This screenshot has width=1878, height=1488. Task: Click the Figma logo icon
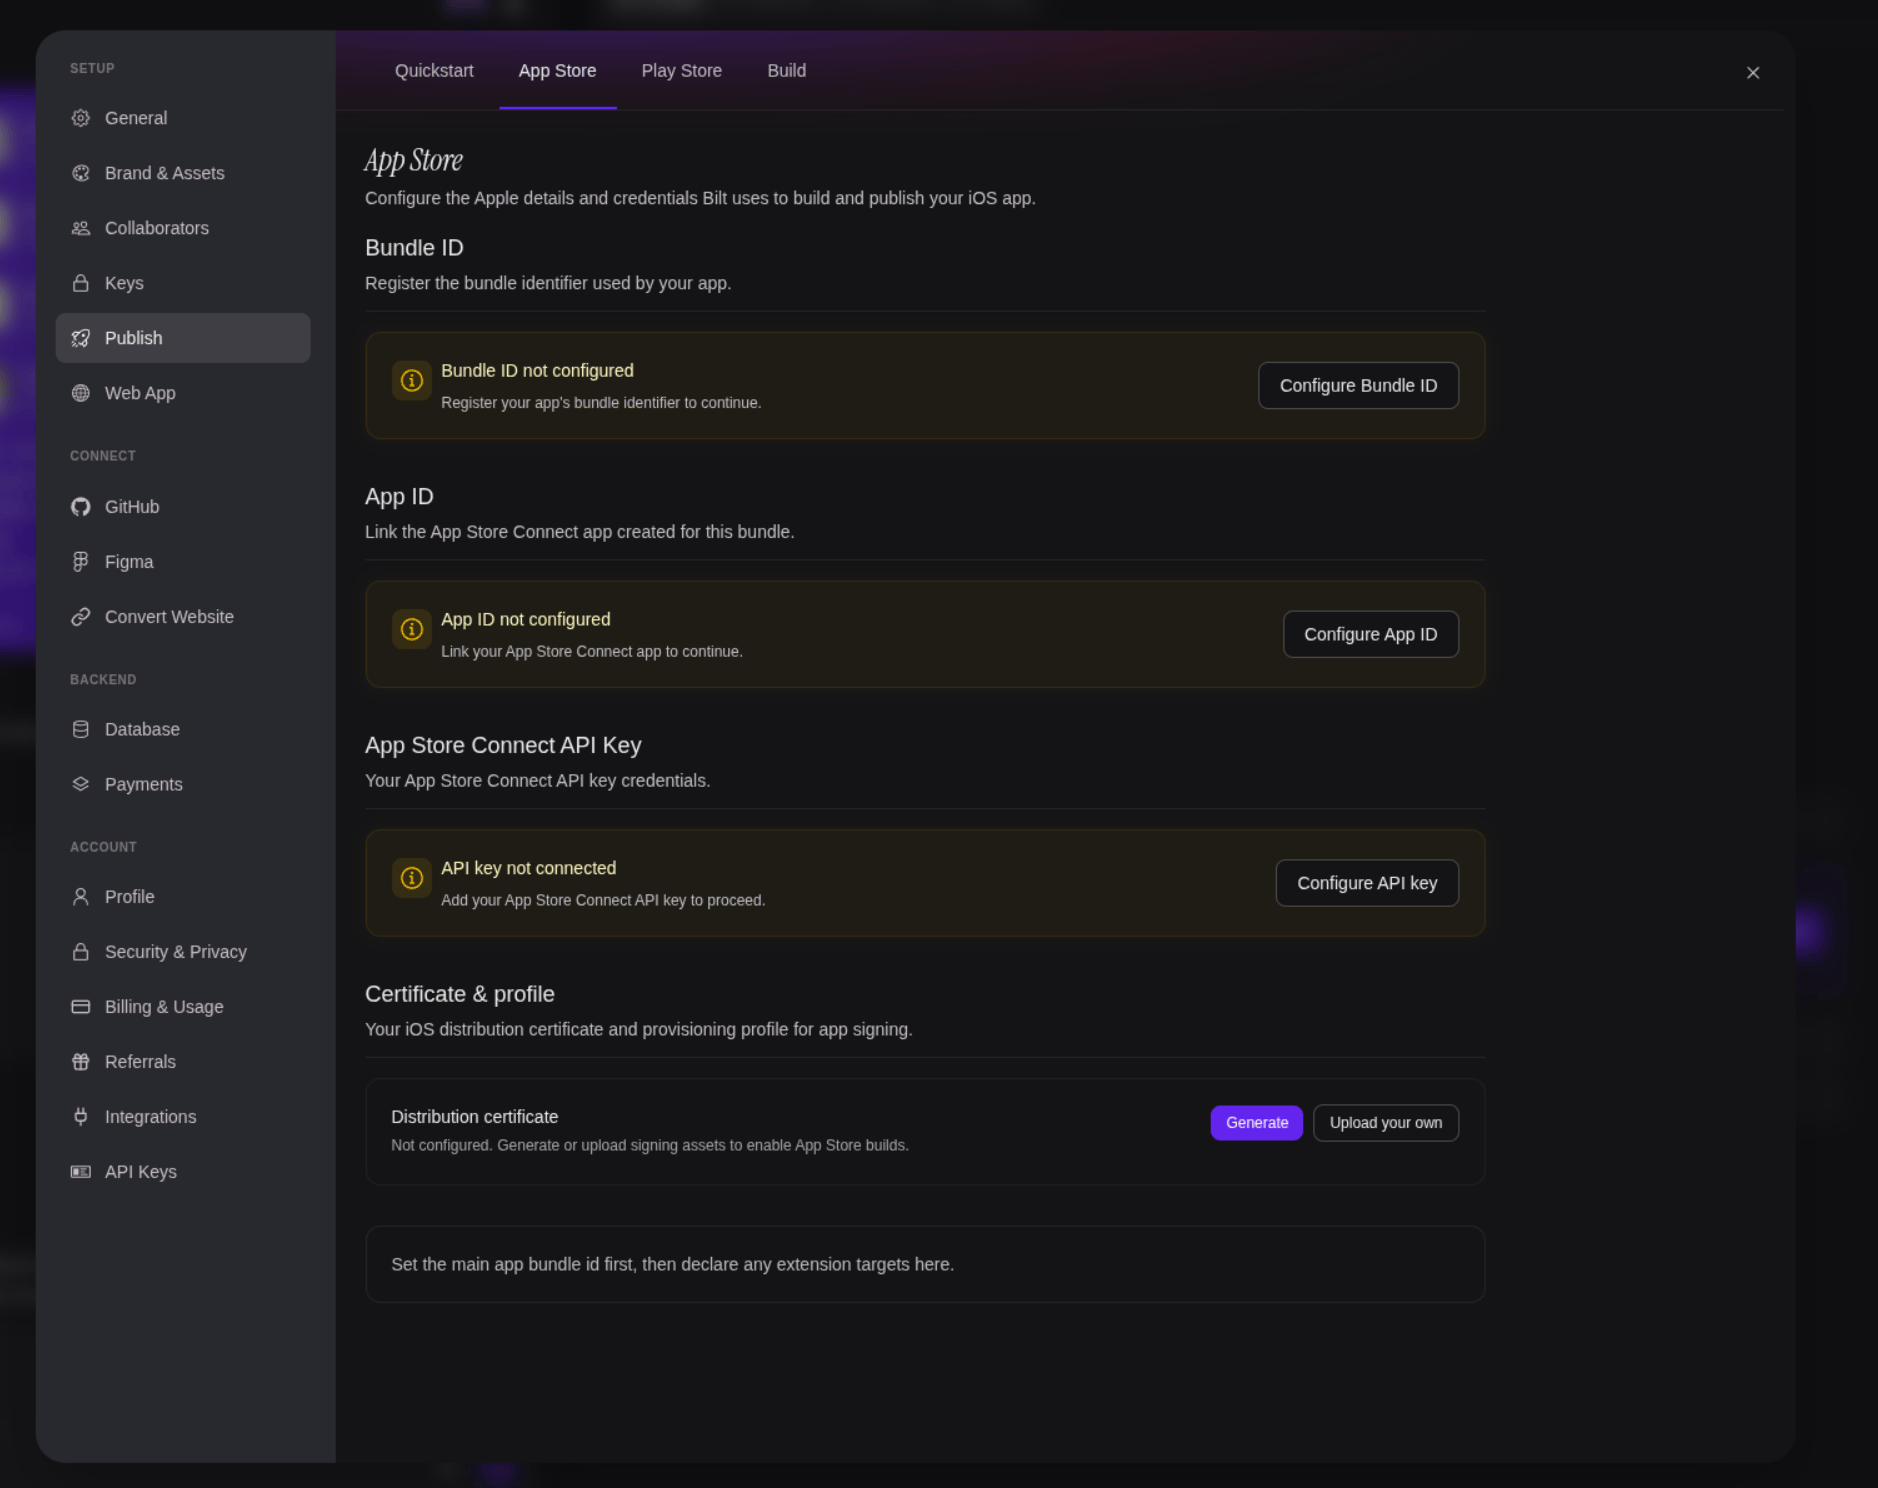click(81, 562)
